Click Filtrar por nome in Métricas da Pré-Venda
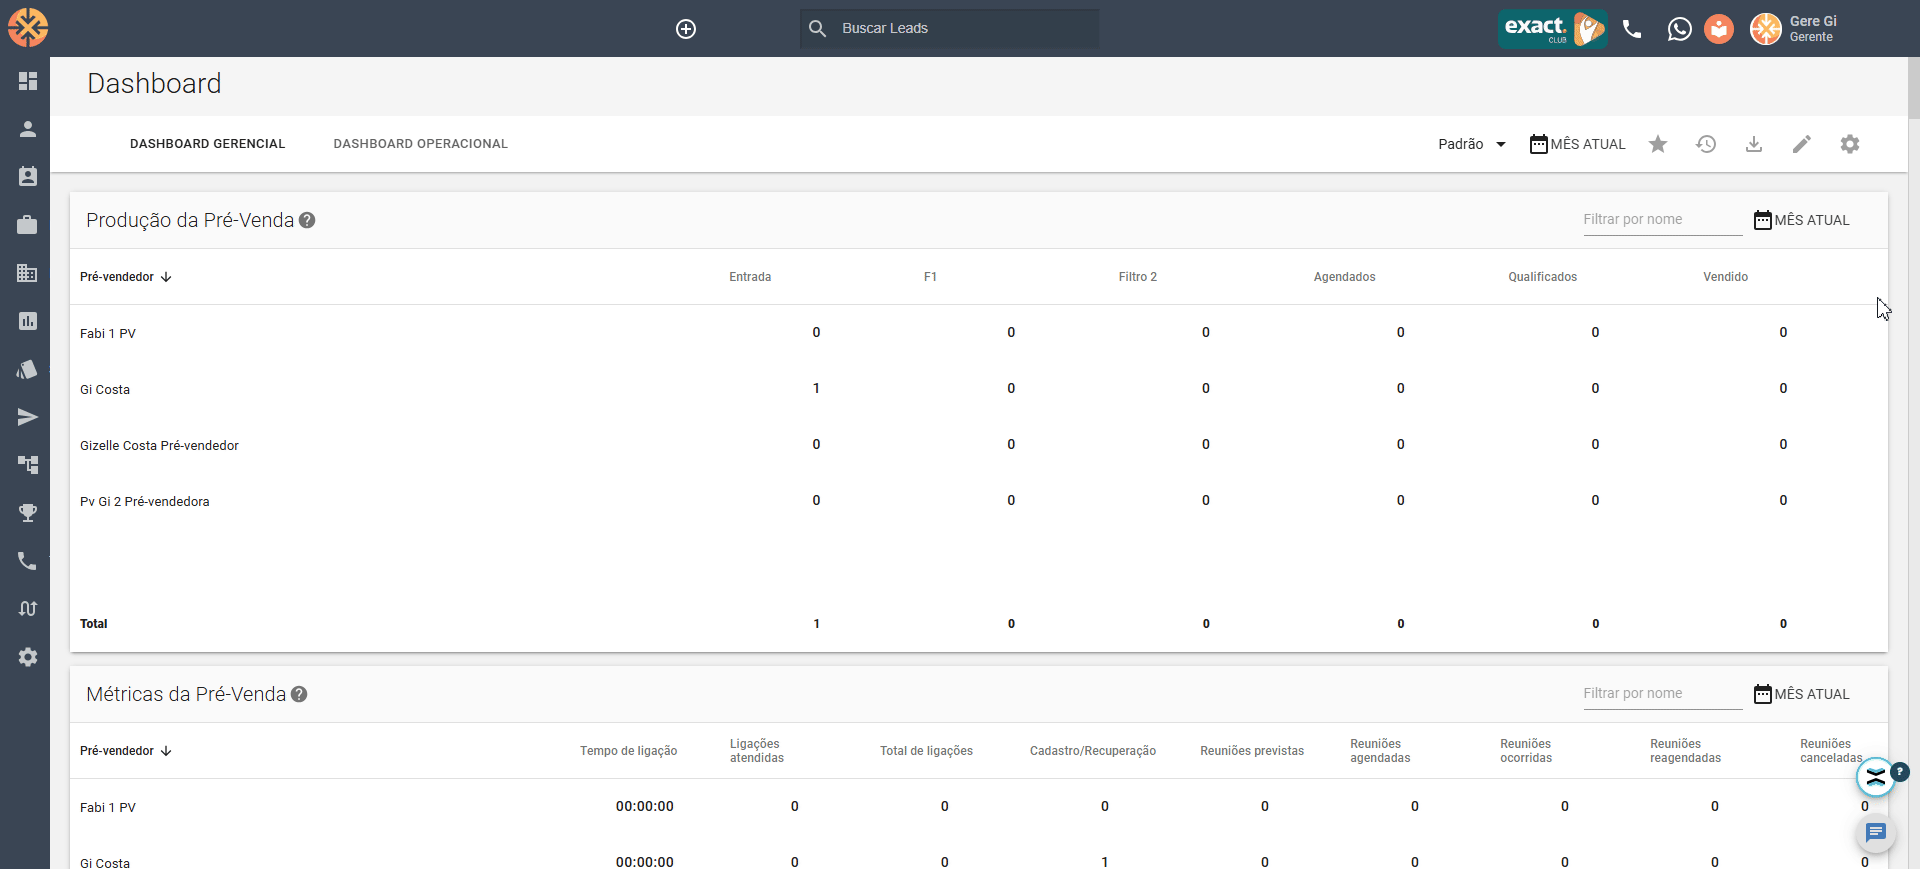The width and height of the screenshot is (1920, 869). click(1662, 694)
